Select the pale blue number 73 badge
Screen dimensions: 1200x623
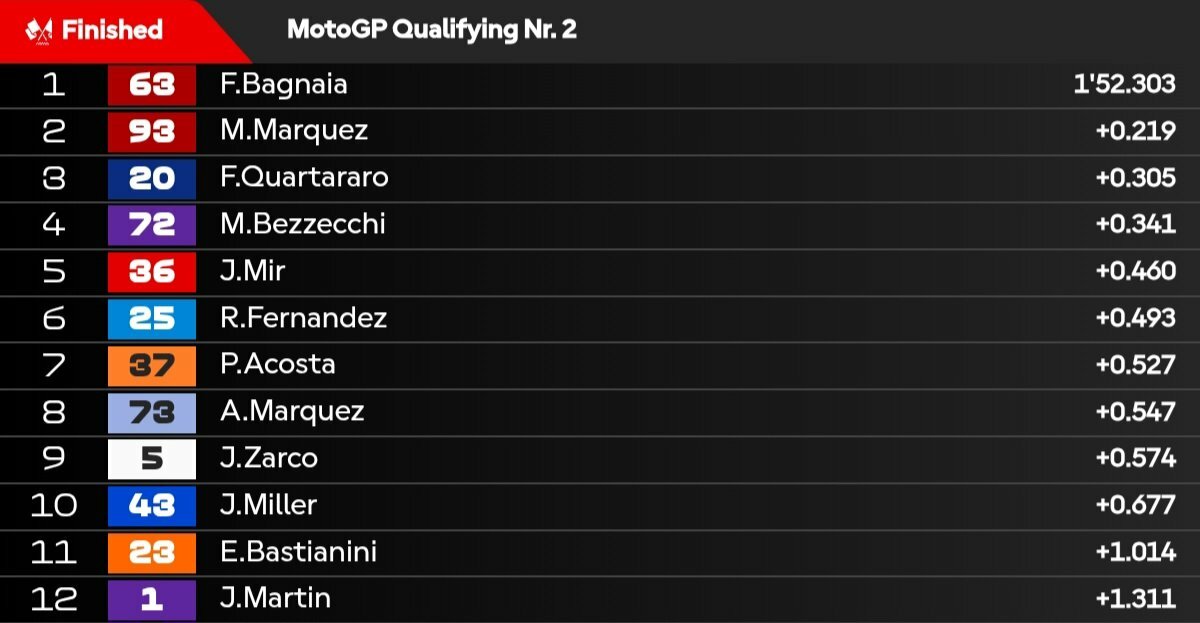click(152, 412)
